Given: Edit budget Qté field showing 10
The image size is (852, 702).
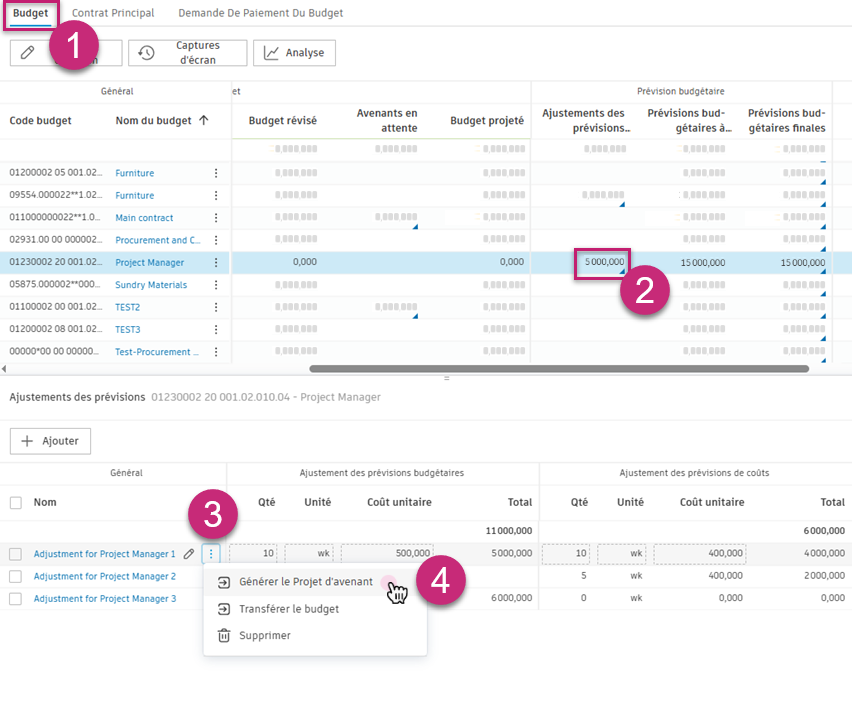Looking at the screenshot, I should point(253,553).
